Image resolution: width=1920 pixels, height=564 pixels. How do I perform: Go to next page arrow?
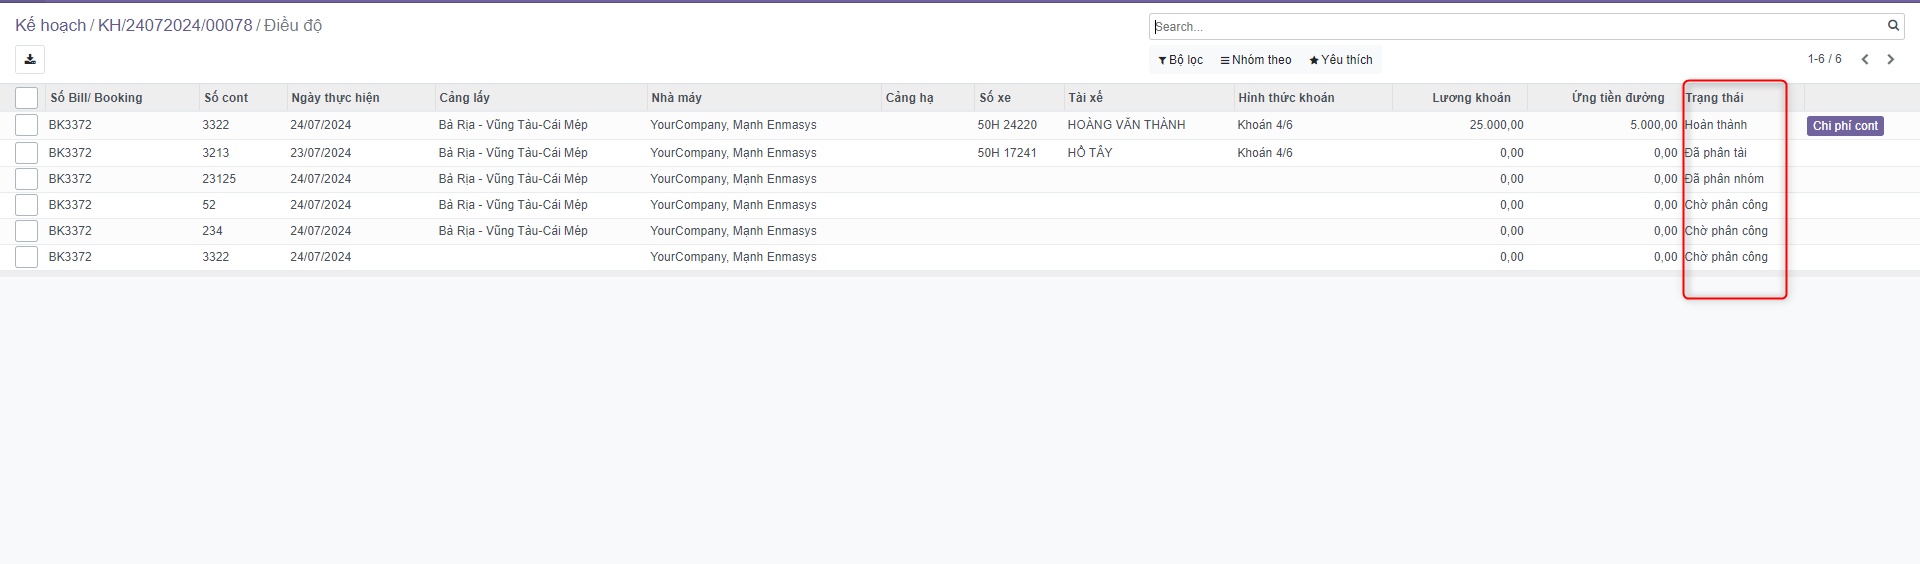point(1890,60)
